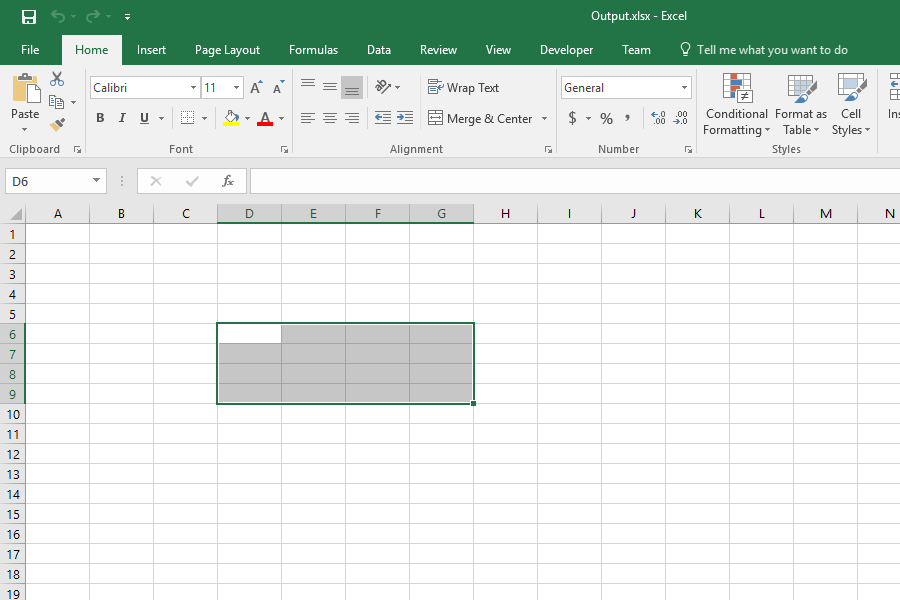Apply bold formatting to selection
The width and height of the screenshot is (900, 600).
pos(100,118)
